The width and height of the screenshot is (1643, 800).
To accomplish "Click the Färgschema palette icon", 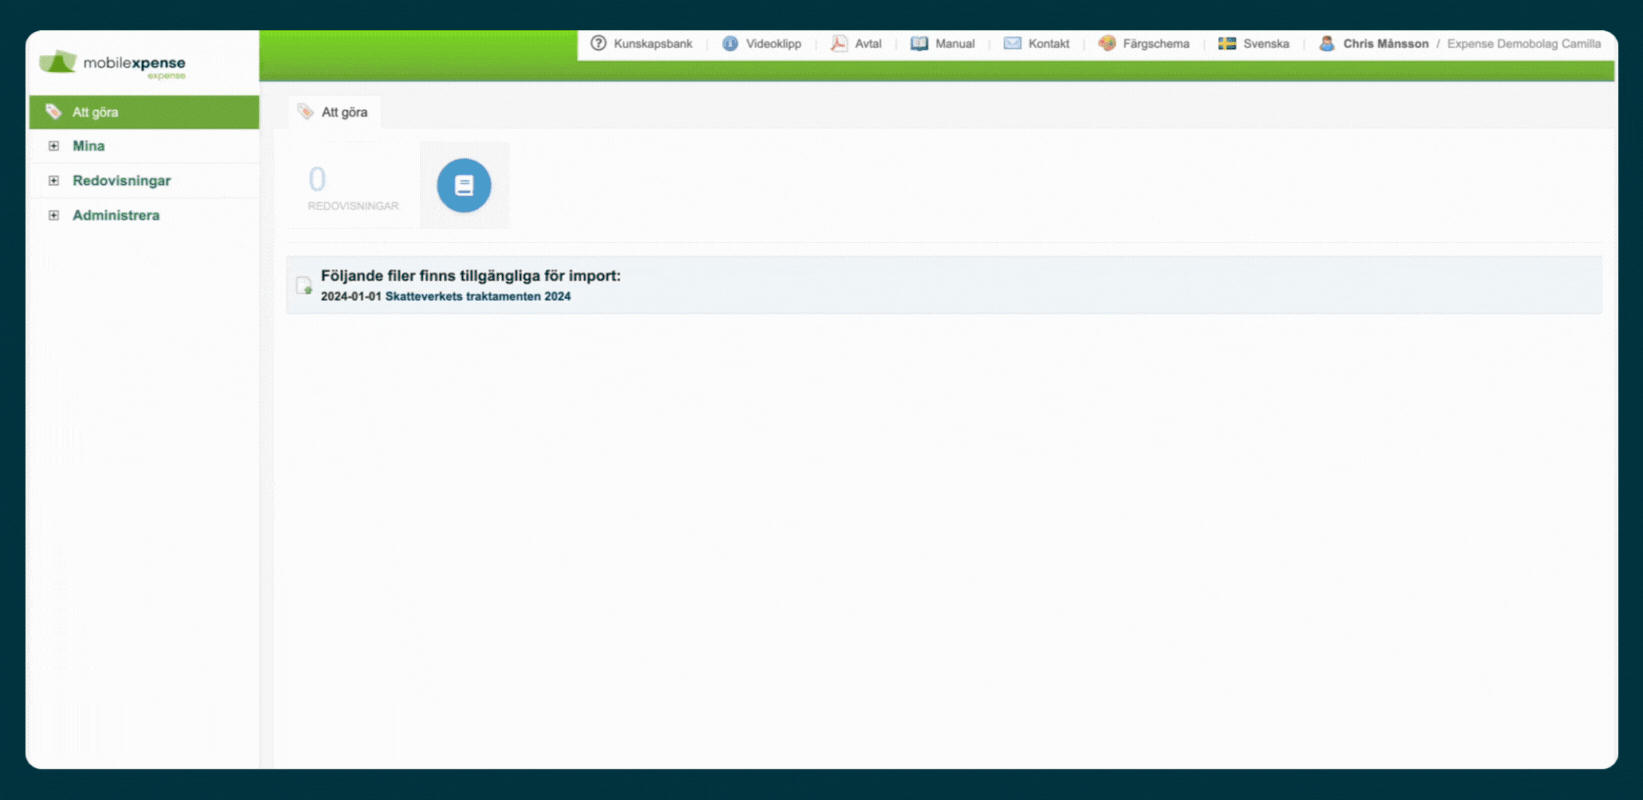I will click(1107, 43).
